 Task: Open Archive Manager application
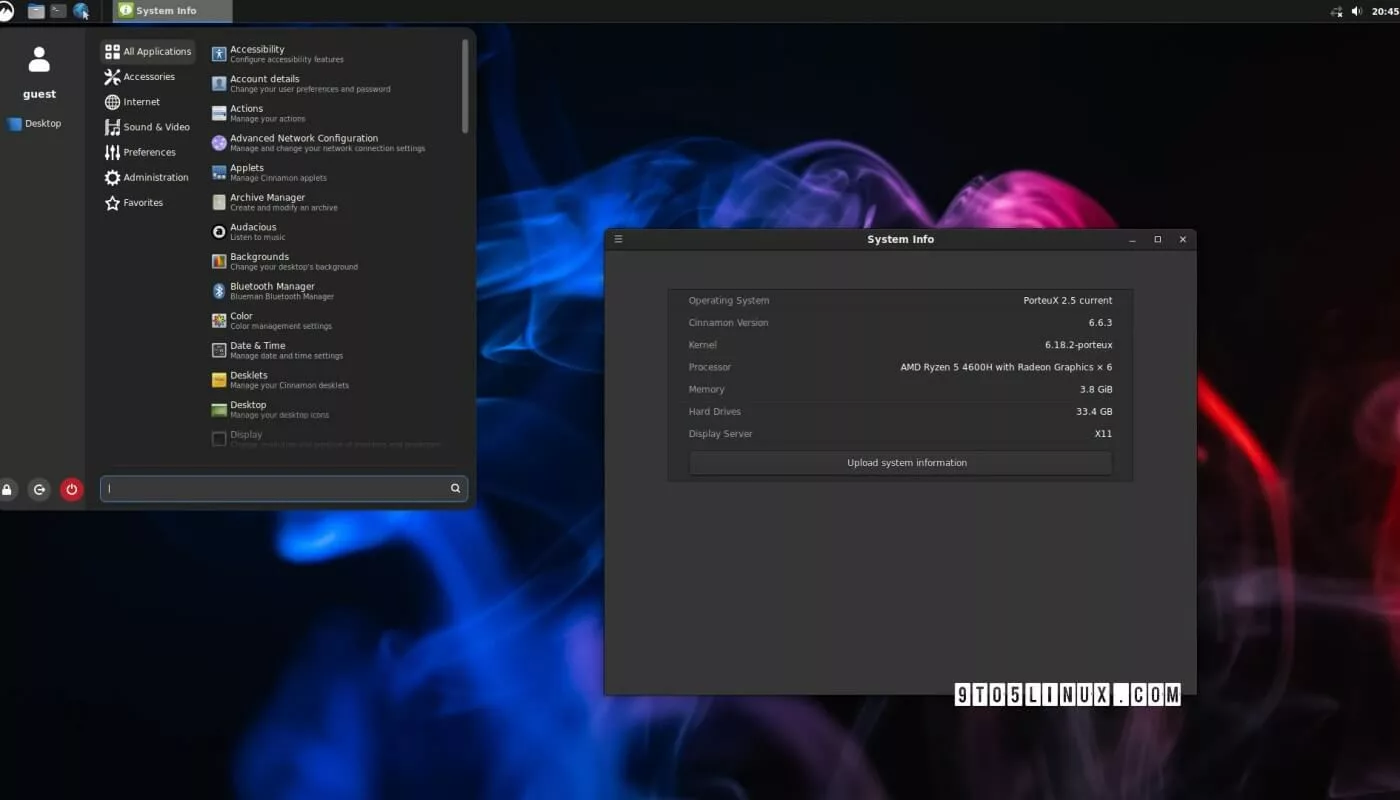coord(267,202)
